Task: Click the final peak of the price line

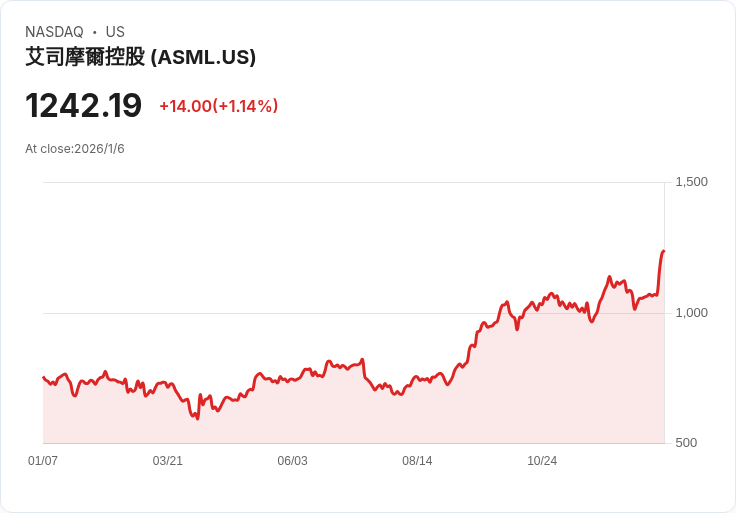Action: coord(663,251)
